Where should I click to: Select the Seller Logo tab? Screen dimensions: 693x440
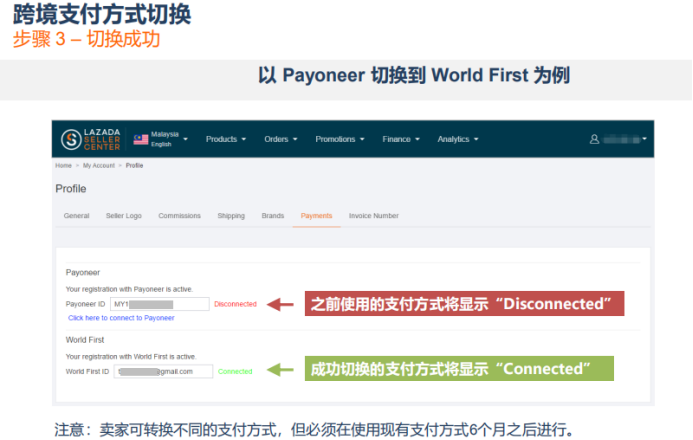tap(123, 216)
